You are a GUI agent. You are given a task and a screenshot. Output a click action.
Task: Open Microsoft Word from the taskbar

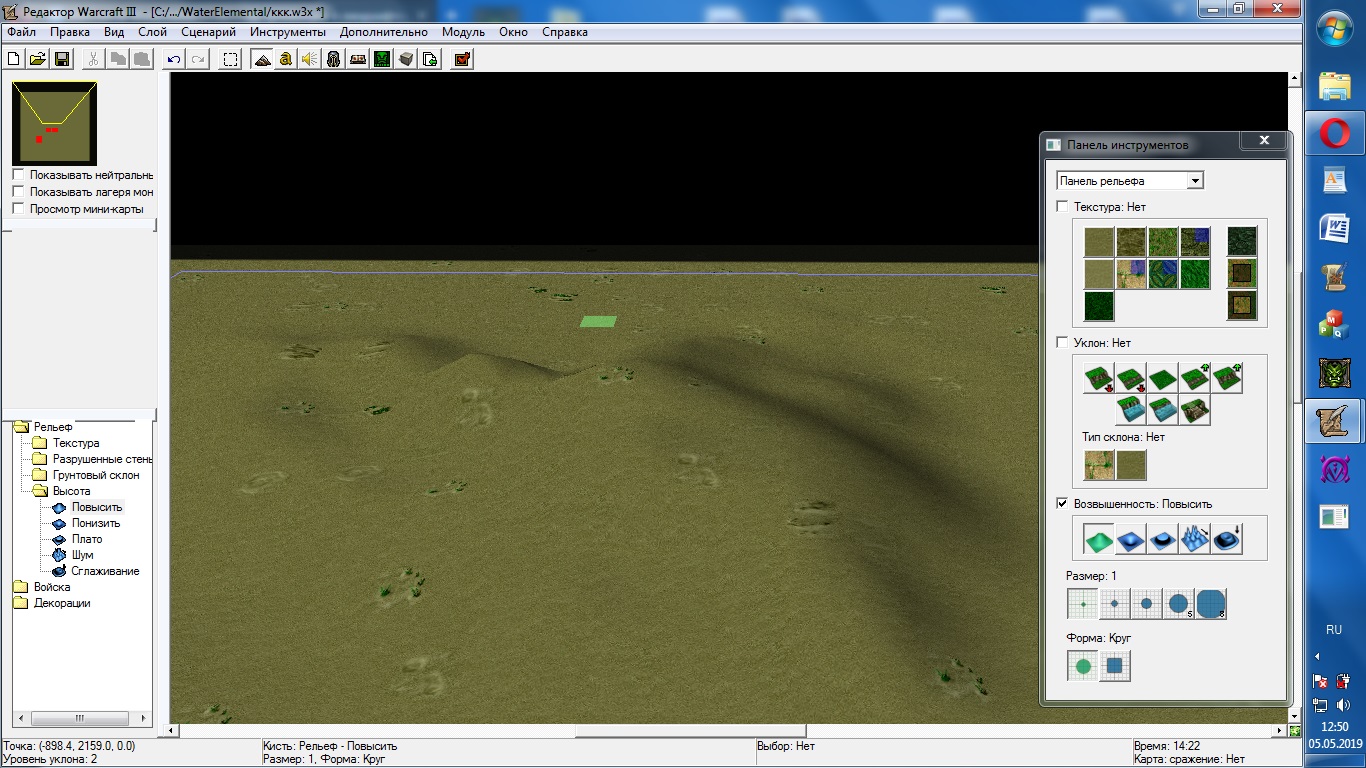1334,228
